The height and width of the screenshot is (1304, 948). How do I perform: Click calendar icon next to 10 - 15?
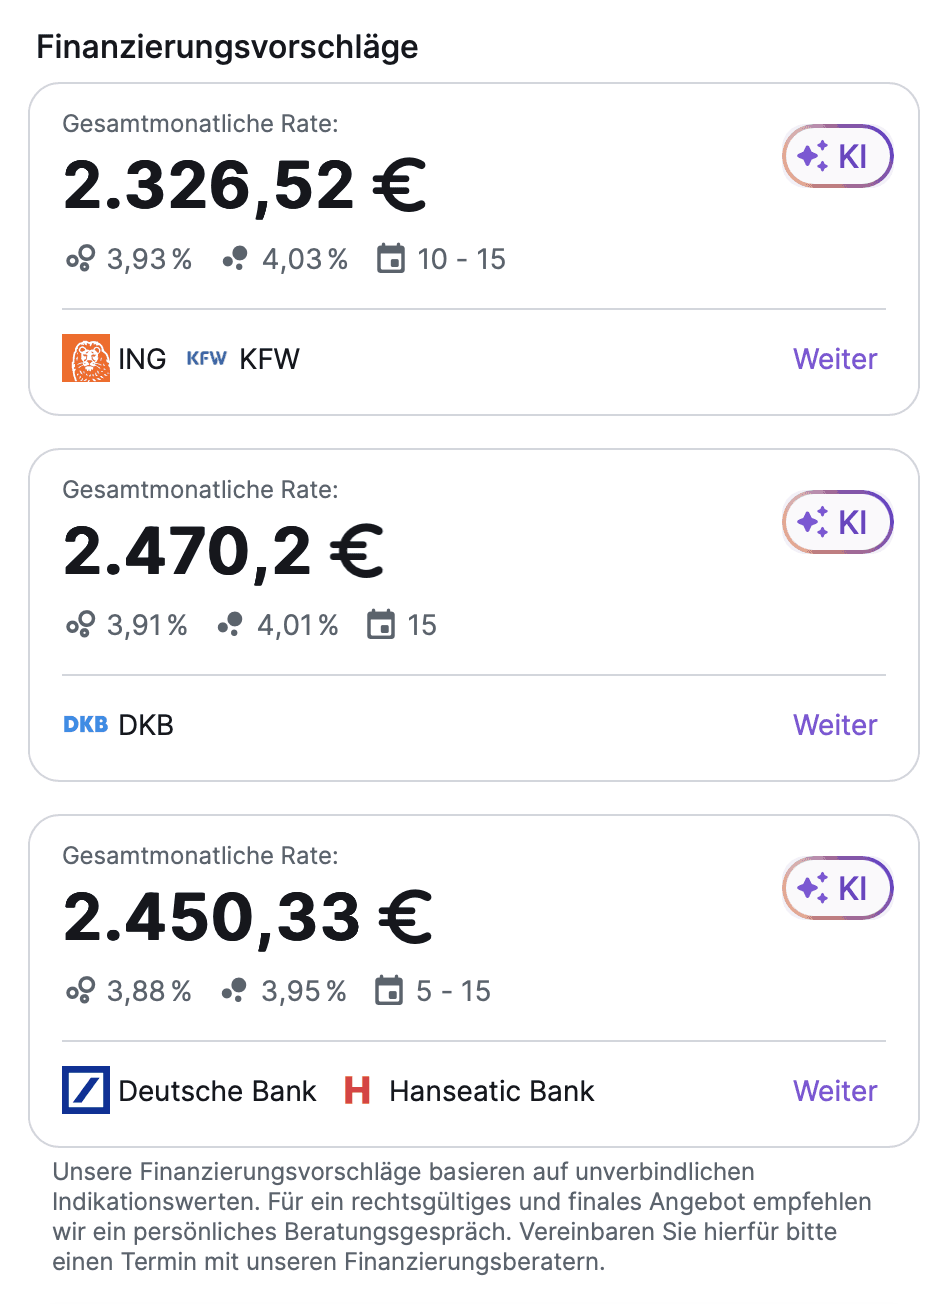pyautogui.click(x=391, y=259)
